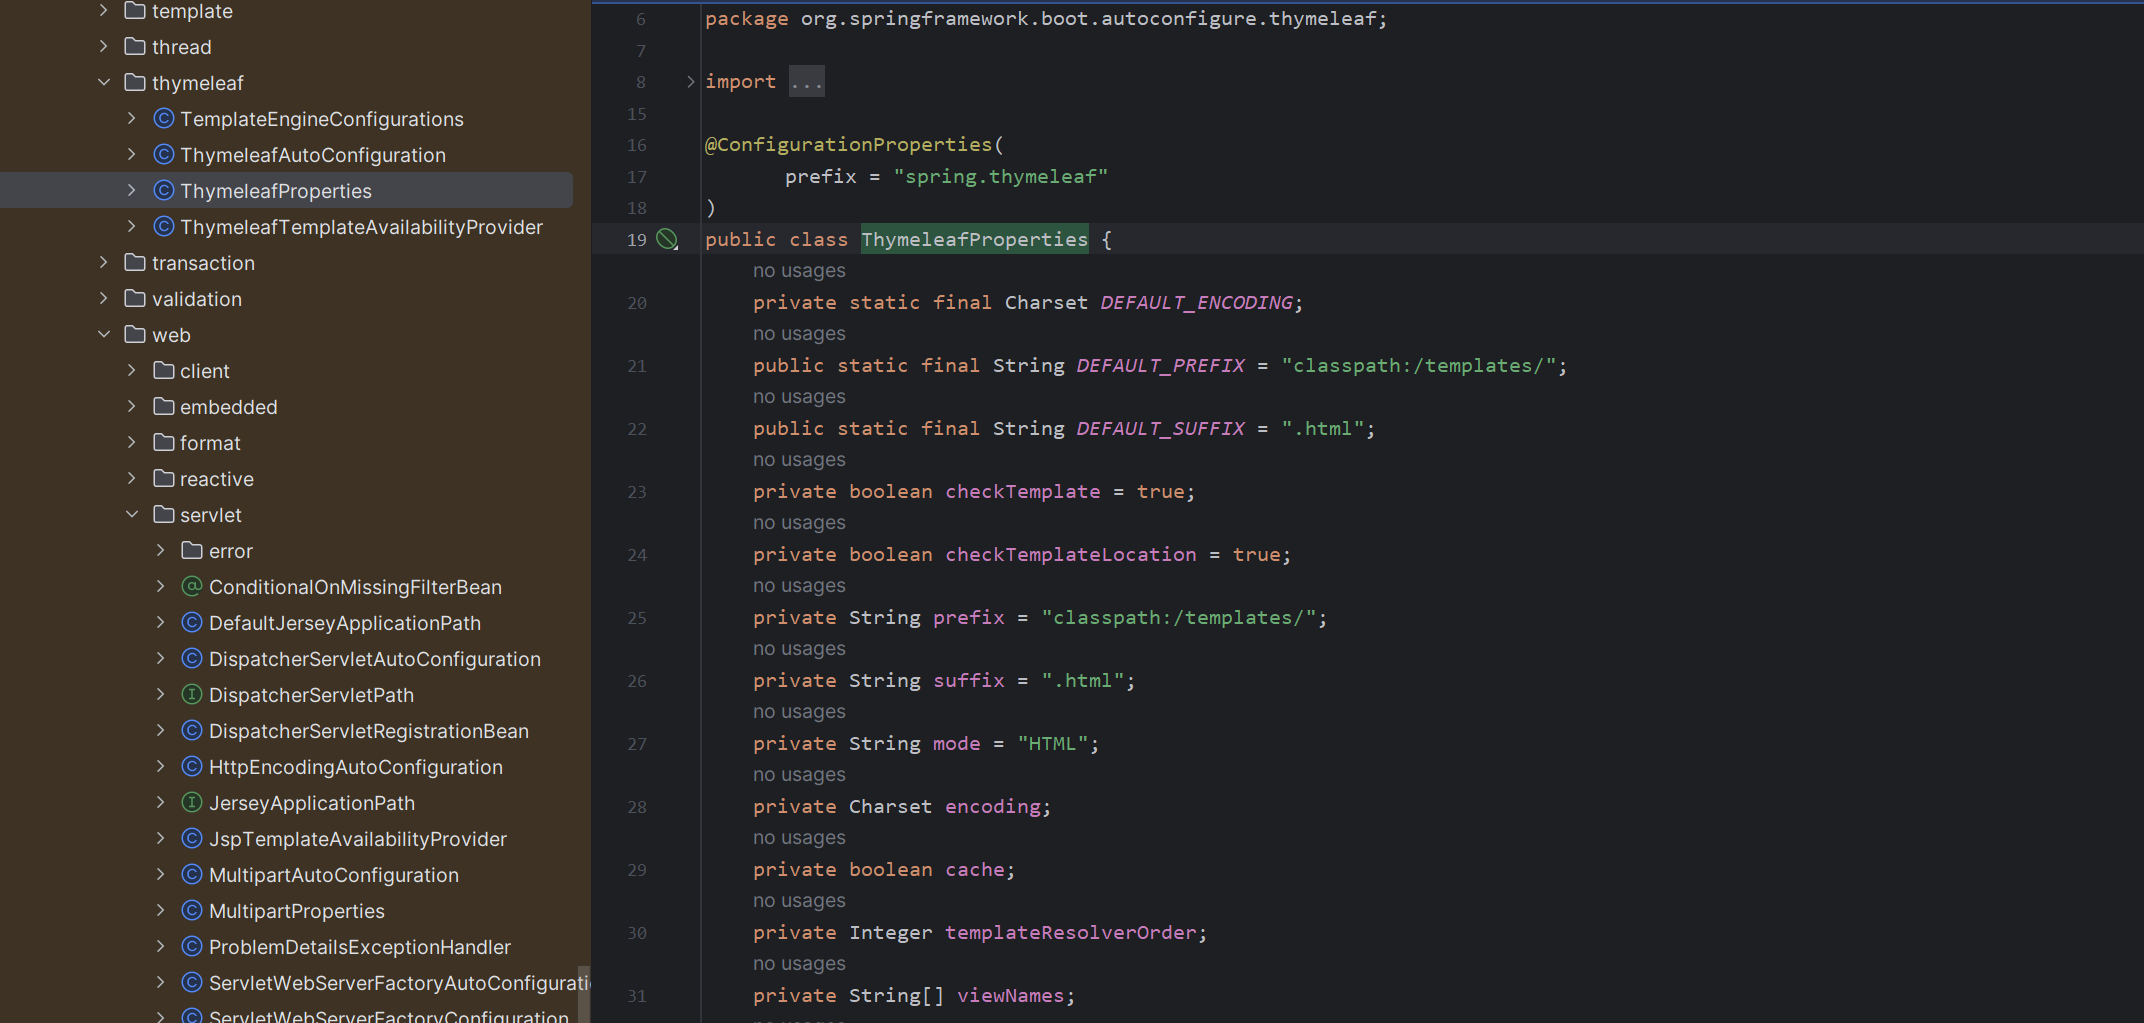Image resolution: width=2144 pixels, height=1023 pixels.
Task: Click the web folder icon
Action: tap(135, 334)
